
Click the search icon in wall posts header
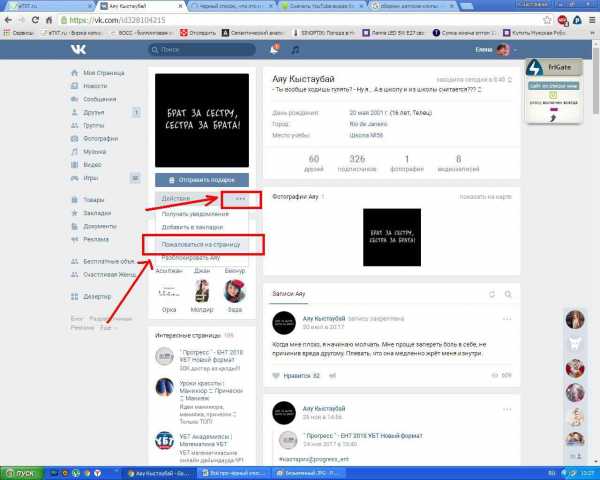click(x=508, y=294)
